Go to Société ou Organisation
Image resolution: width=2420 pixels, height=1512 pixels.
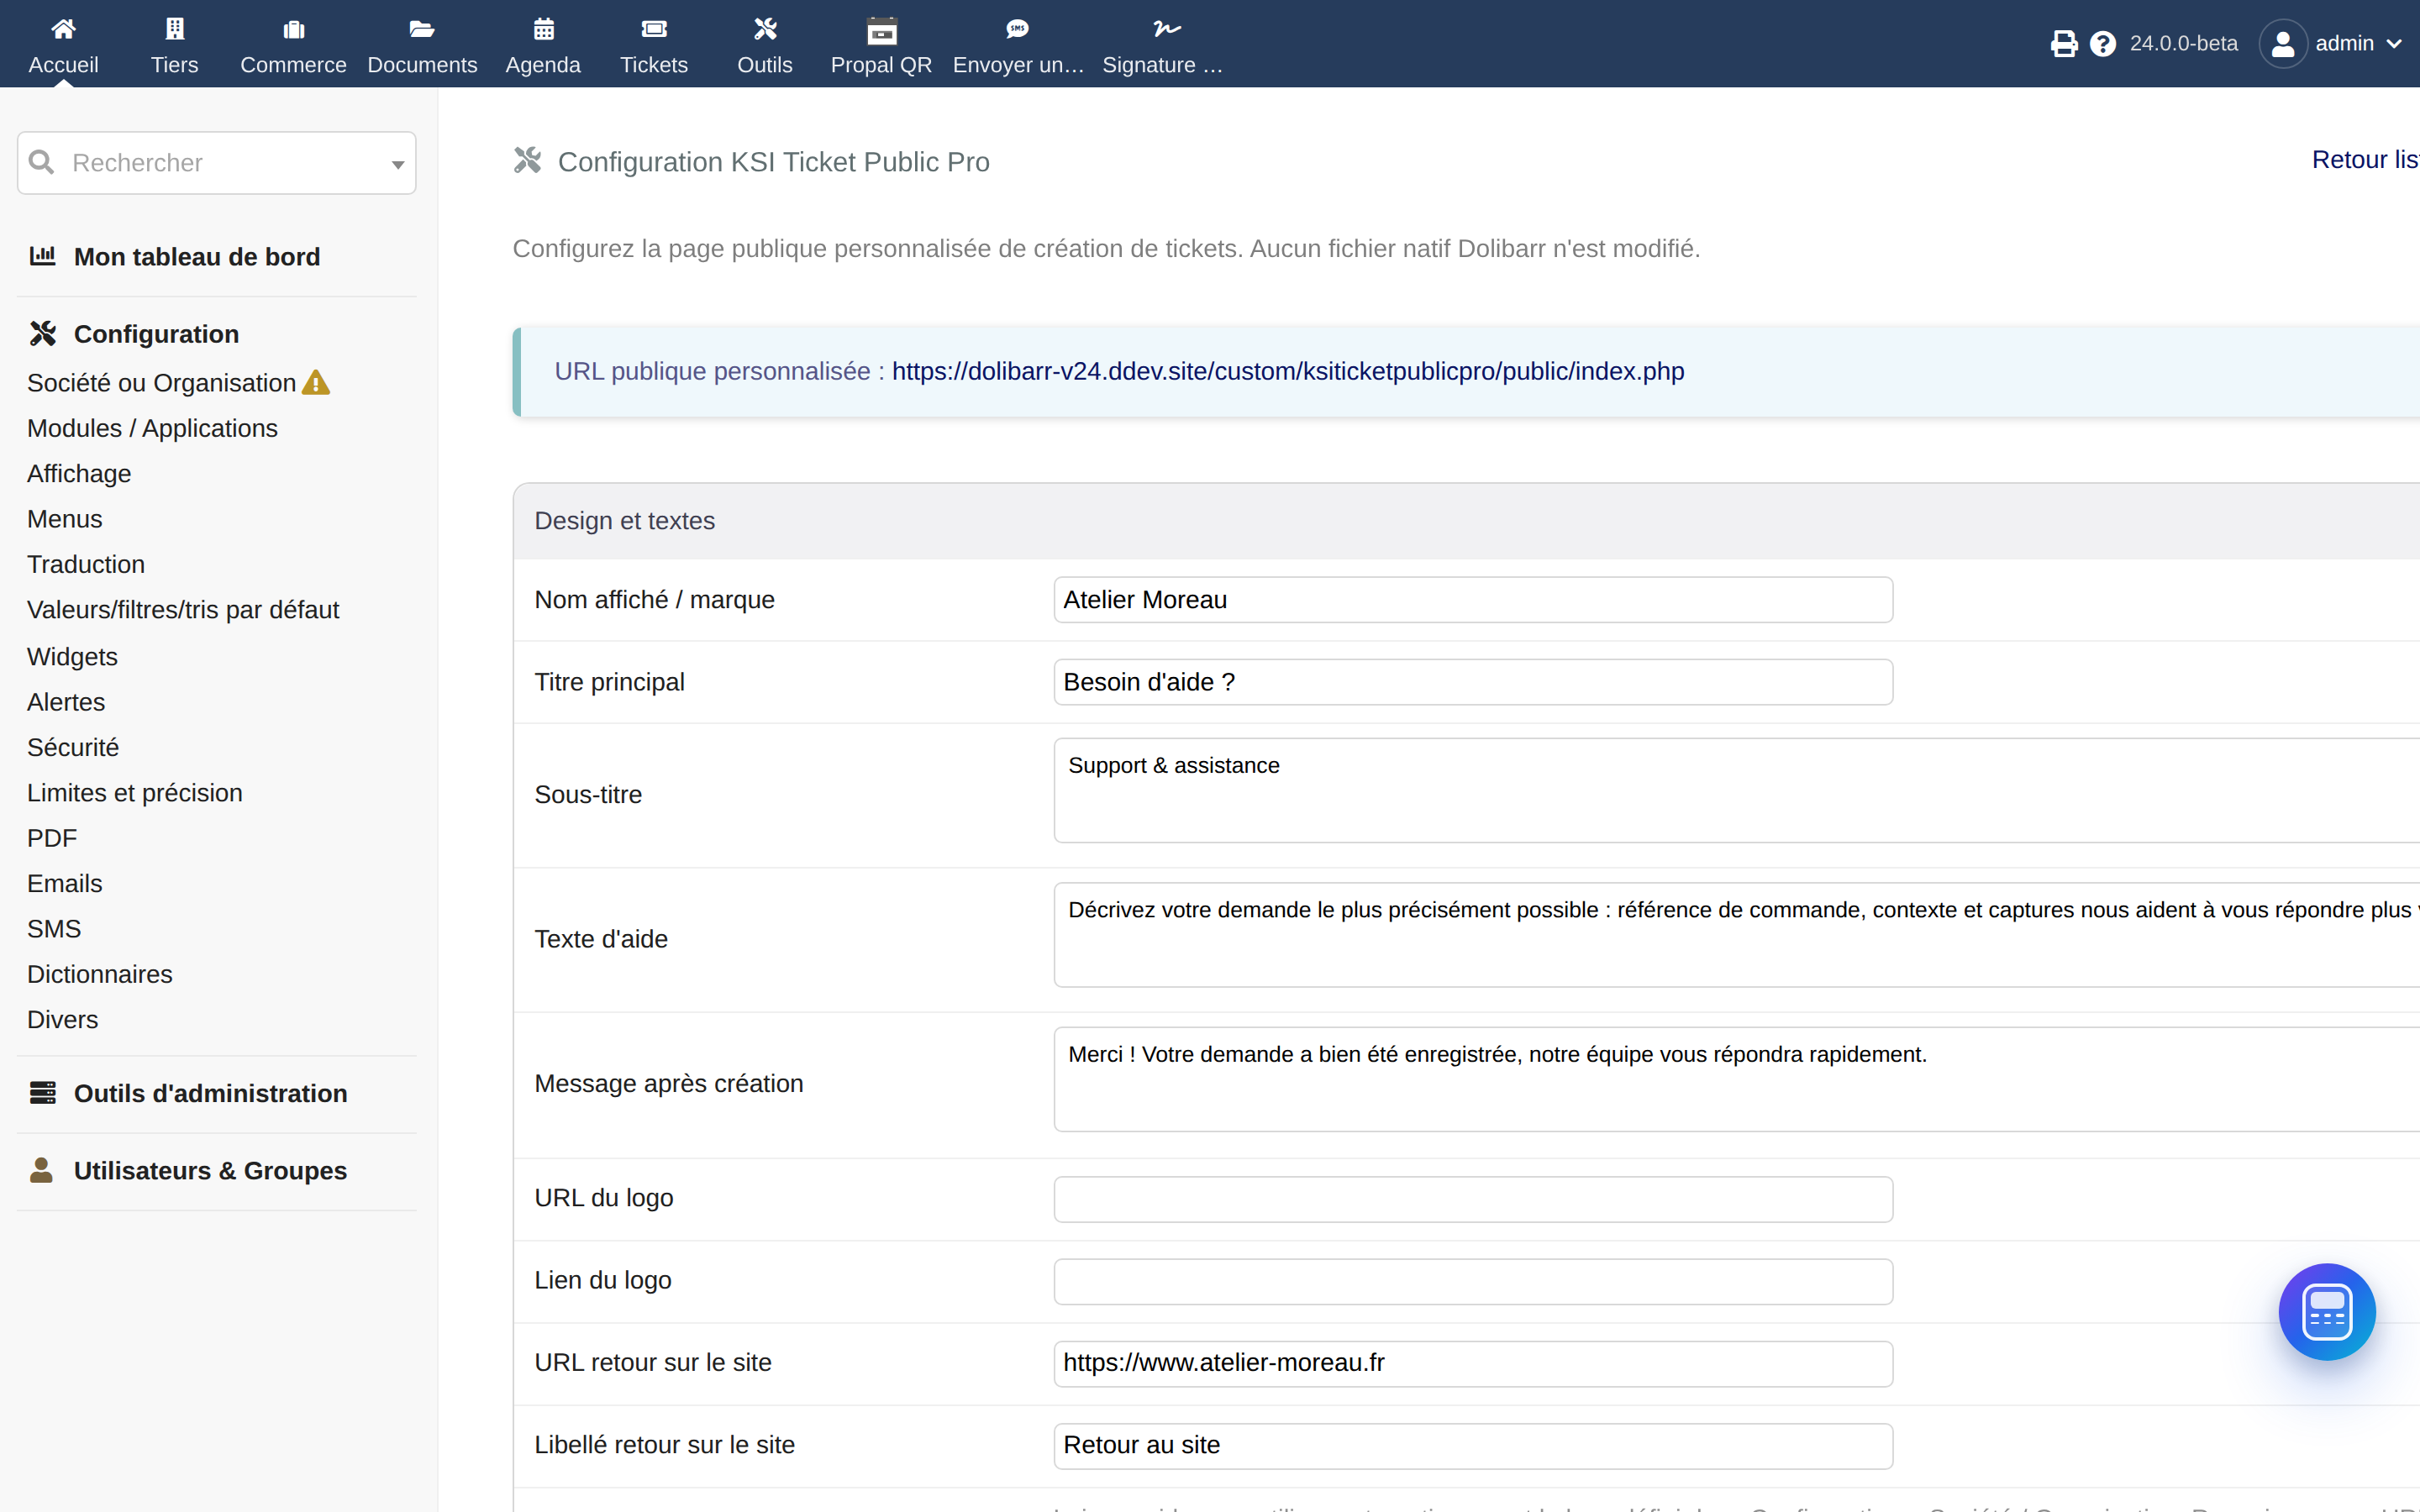pyautogui.click(x=161, y=383)
